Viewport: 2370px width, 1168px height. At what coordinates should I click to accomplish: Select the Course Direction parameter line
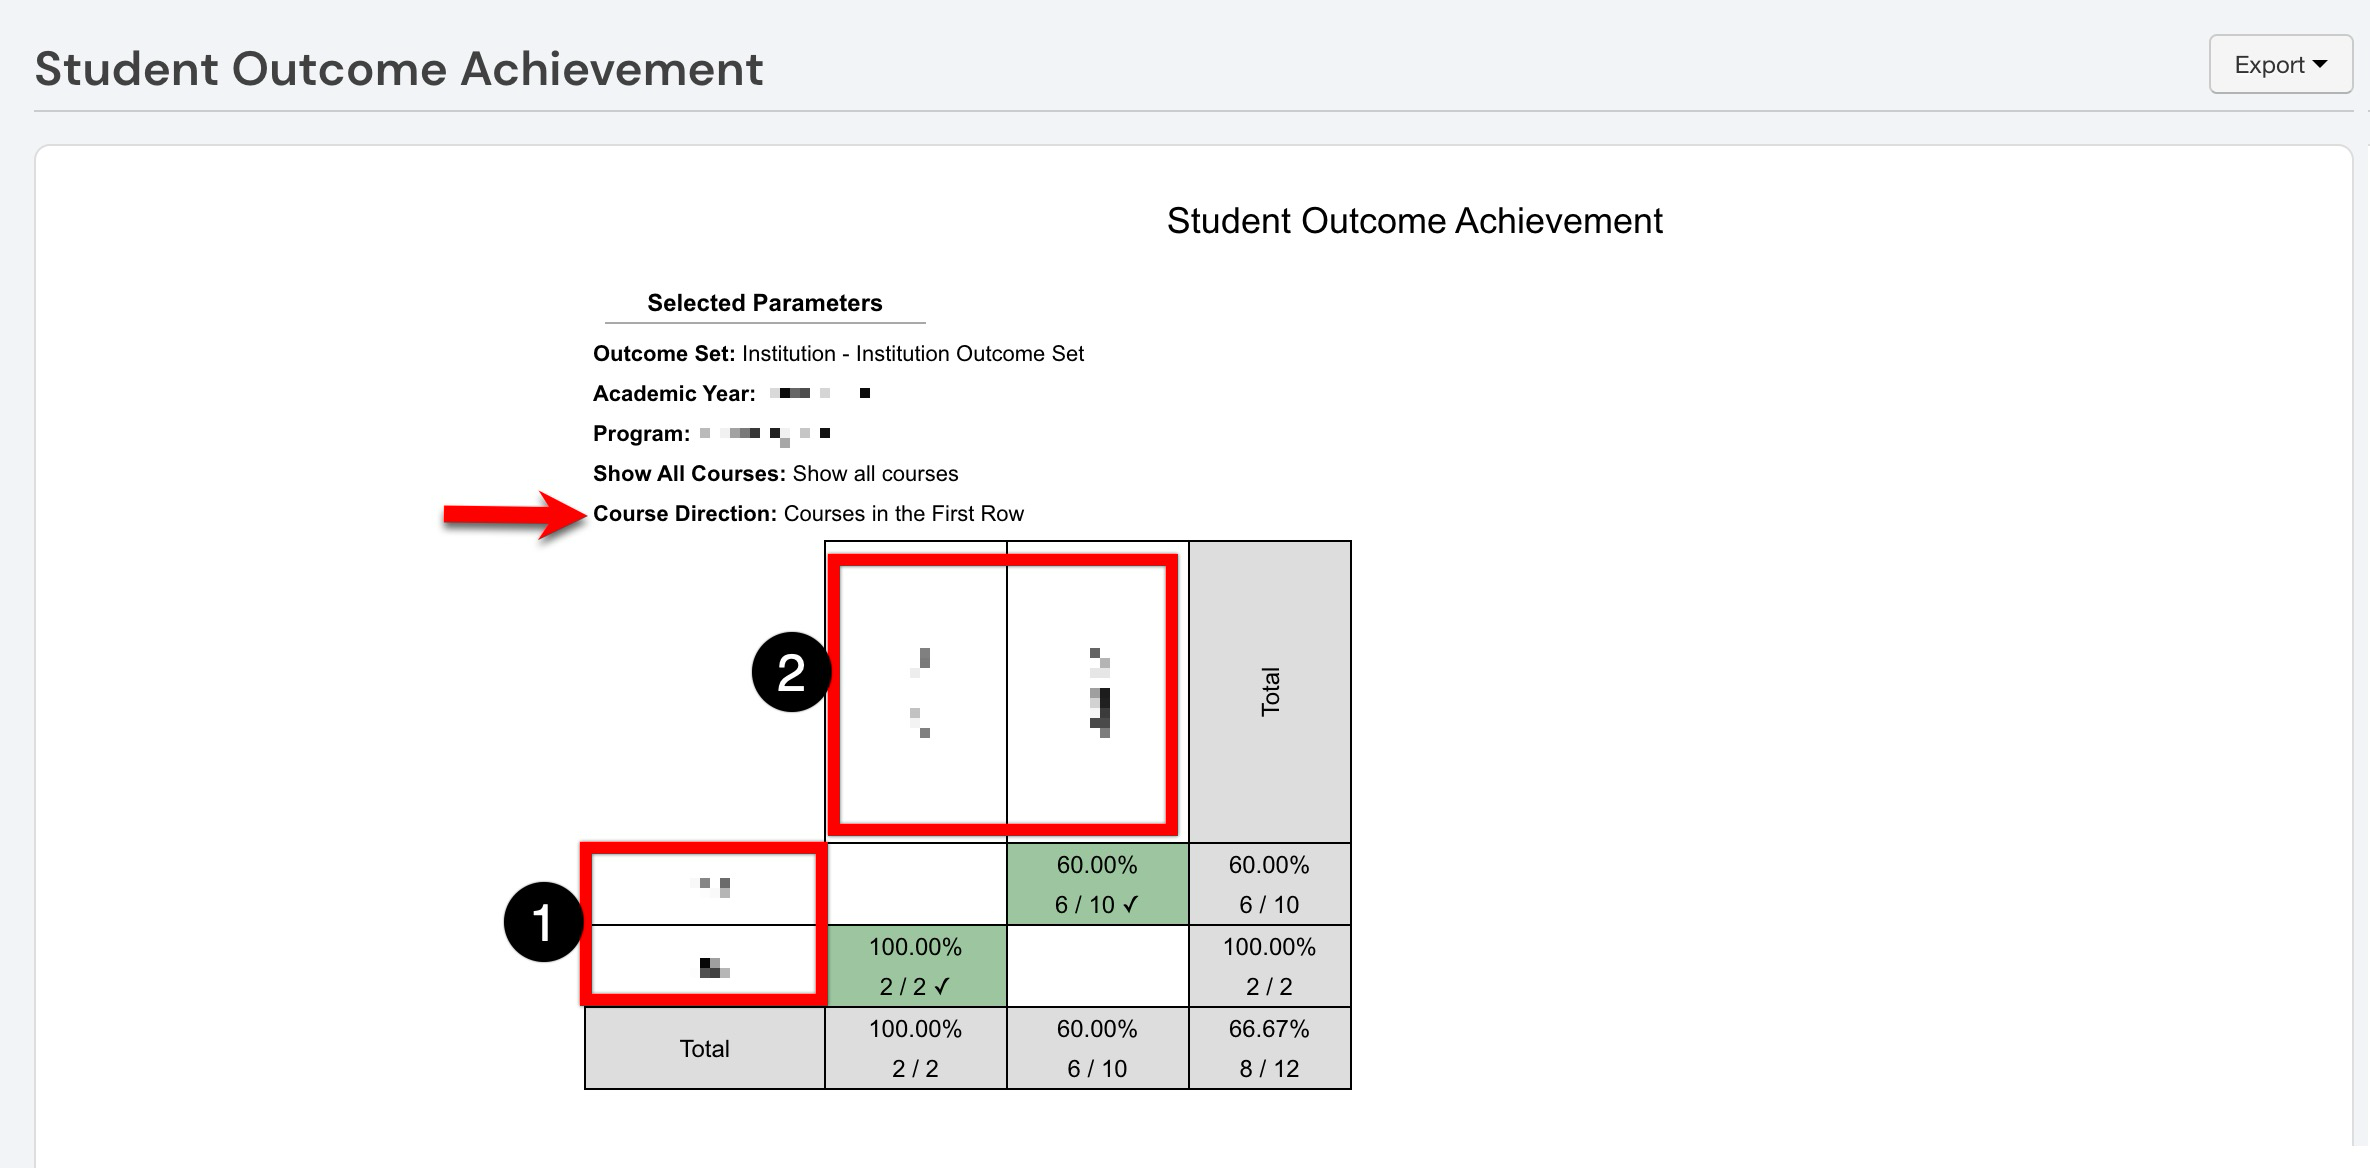808,514
